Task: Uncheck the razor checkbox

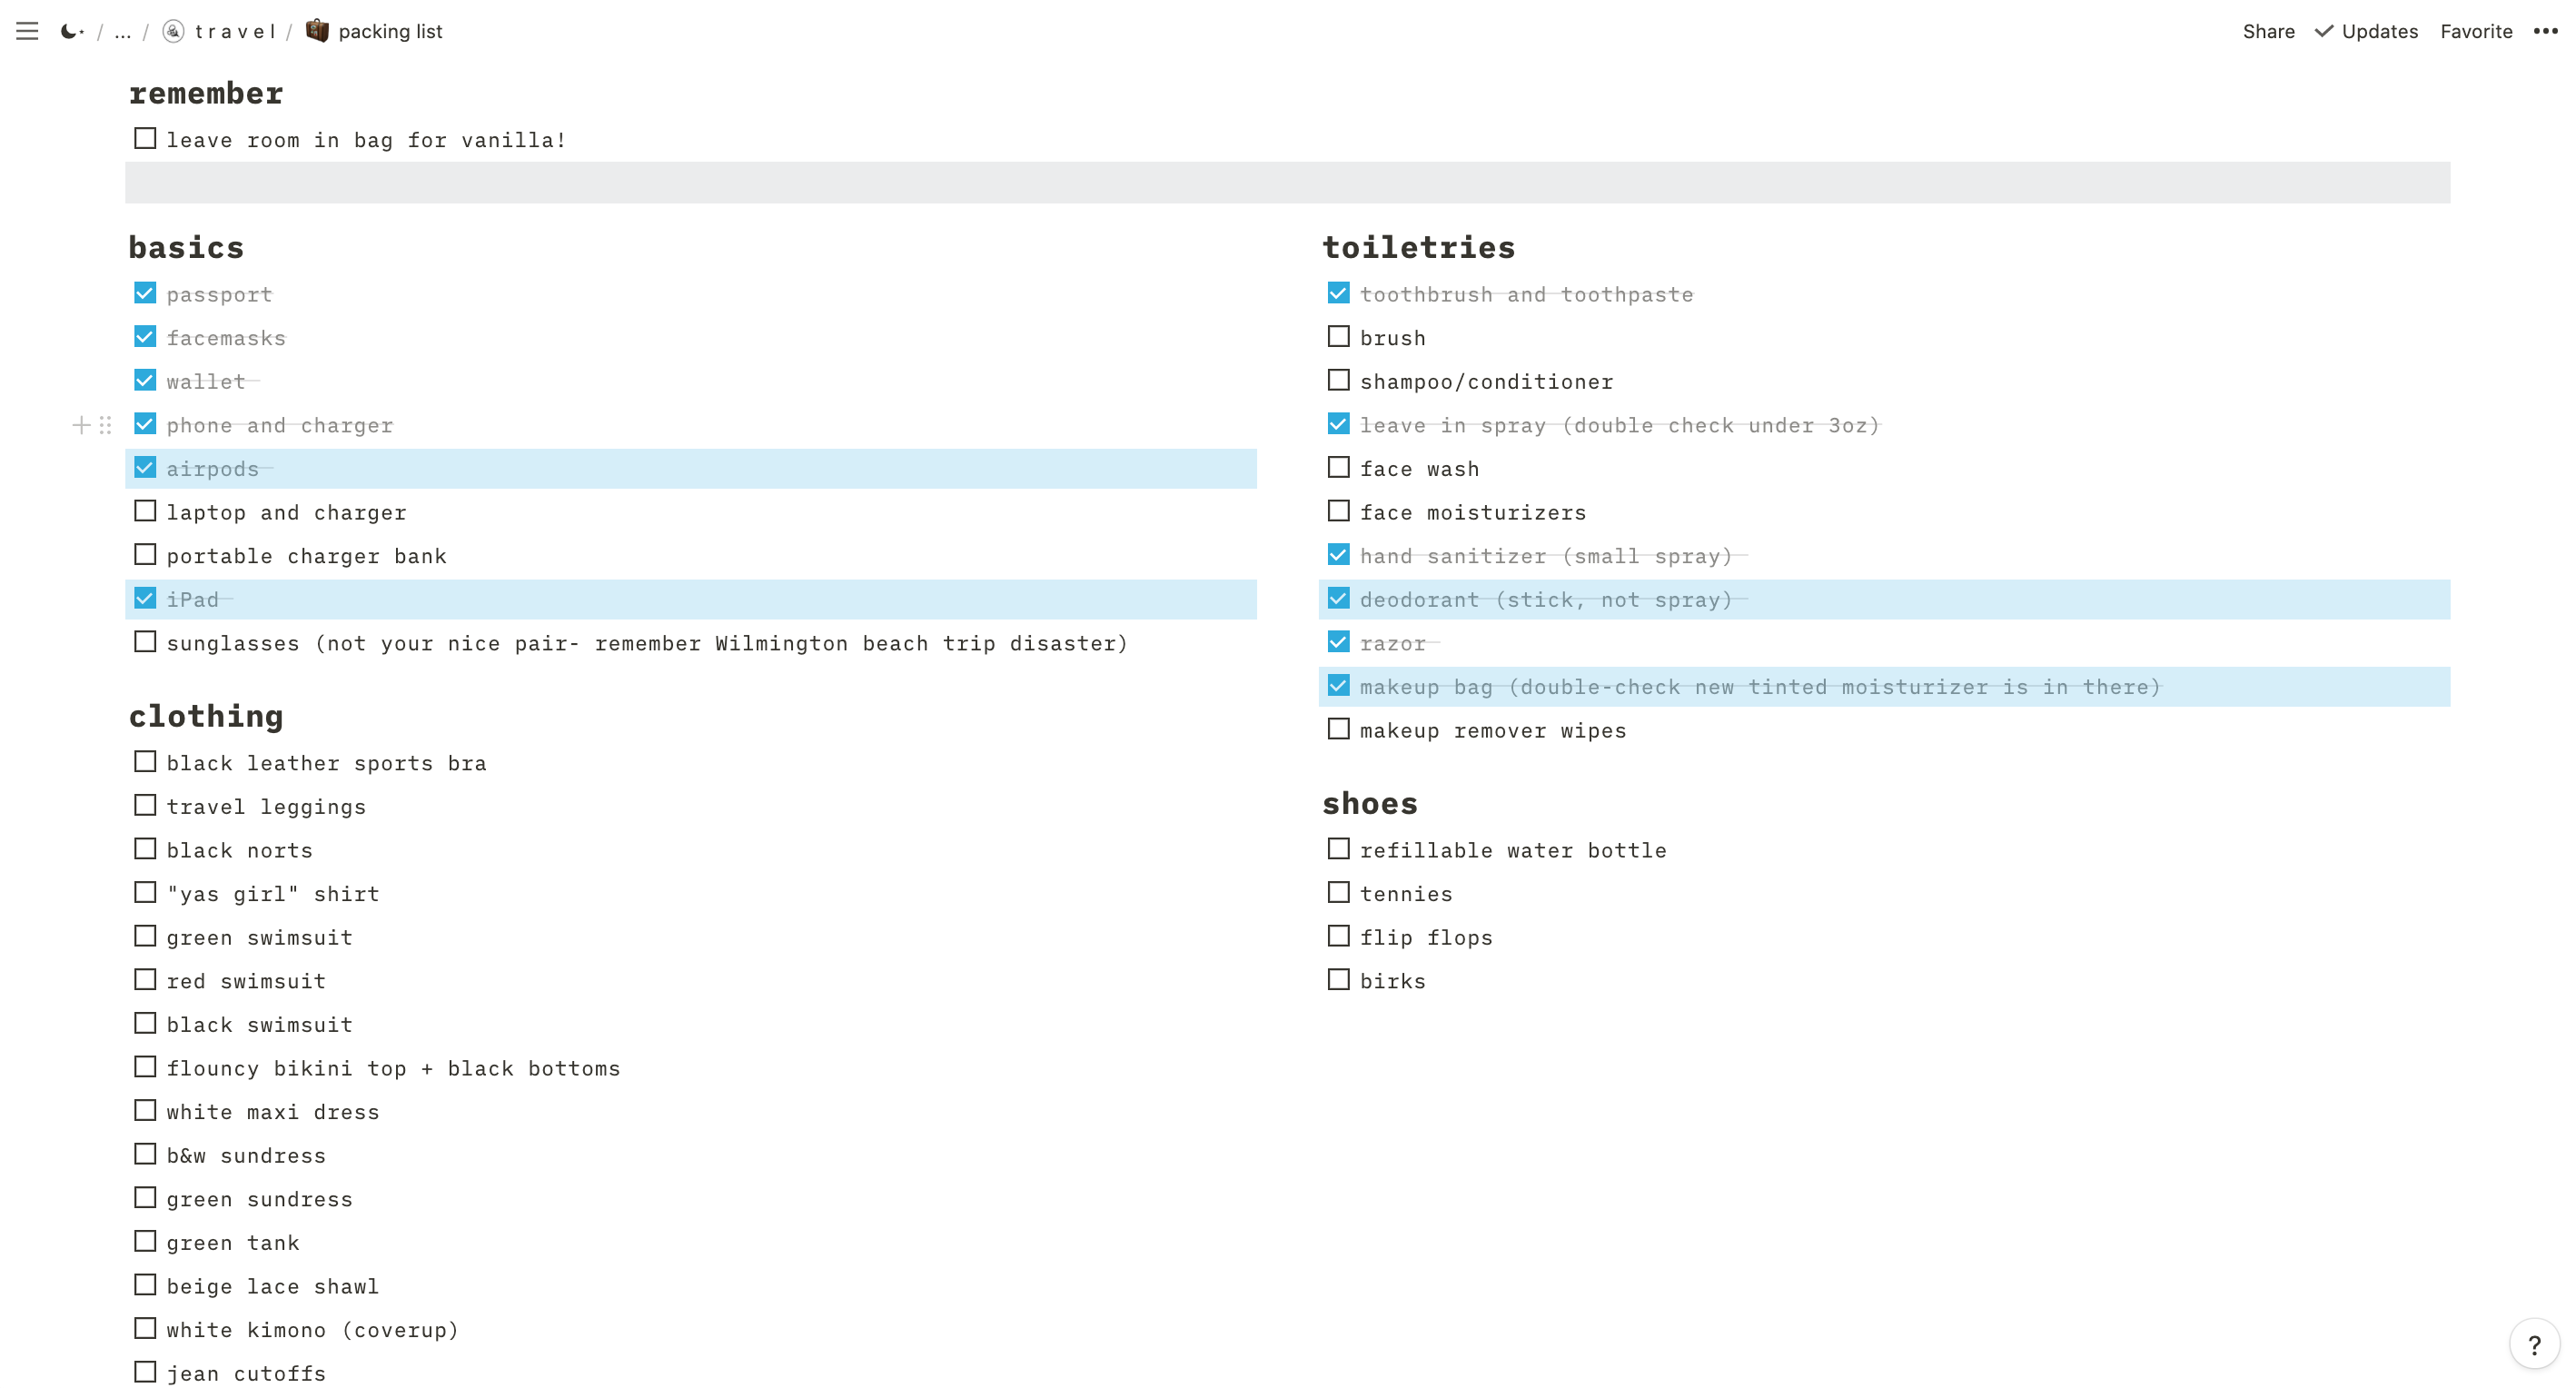Action: (1338, 642)
